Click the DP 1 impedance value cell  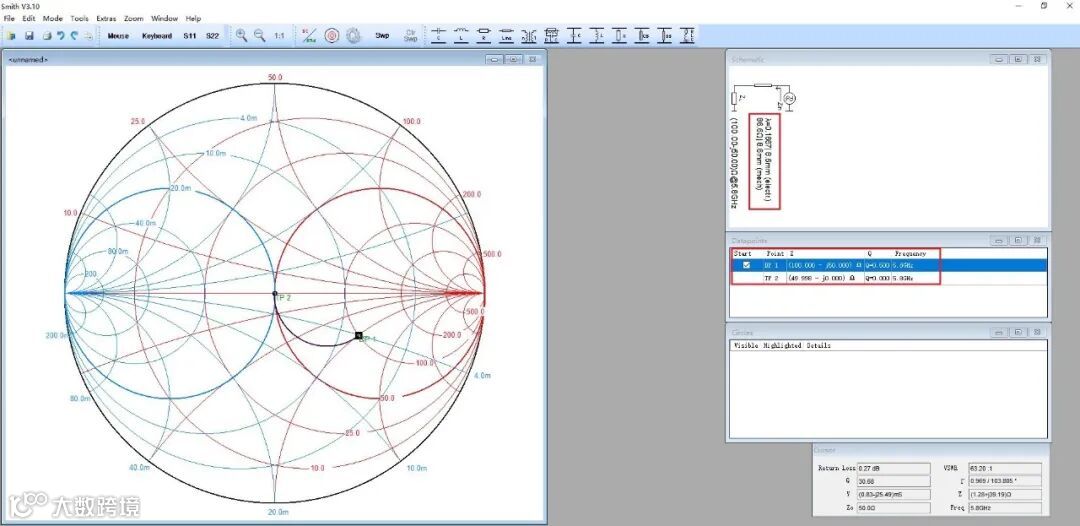coord(824,265)
